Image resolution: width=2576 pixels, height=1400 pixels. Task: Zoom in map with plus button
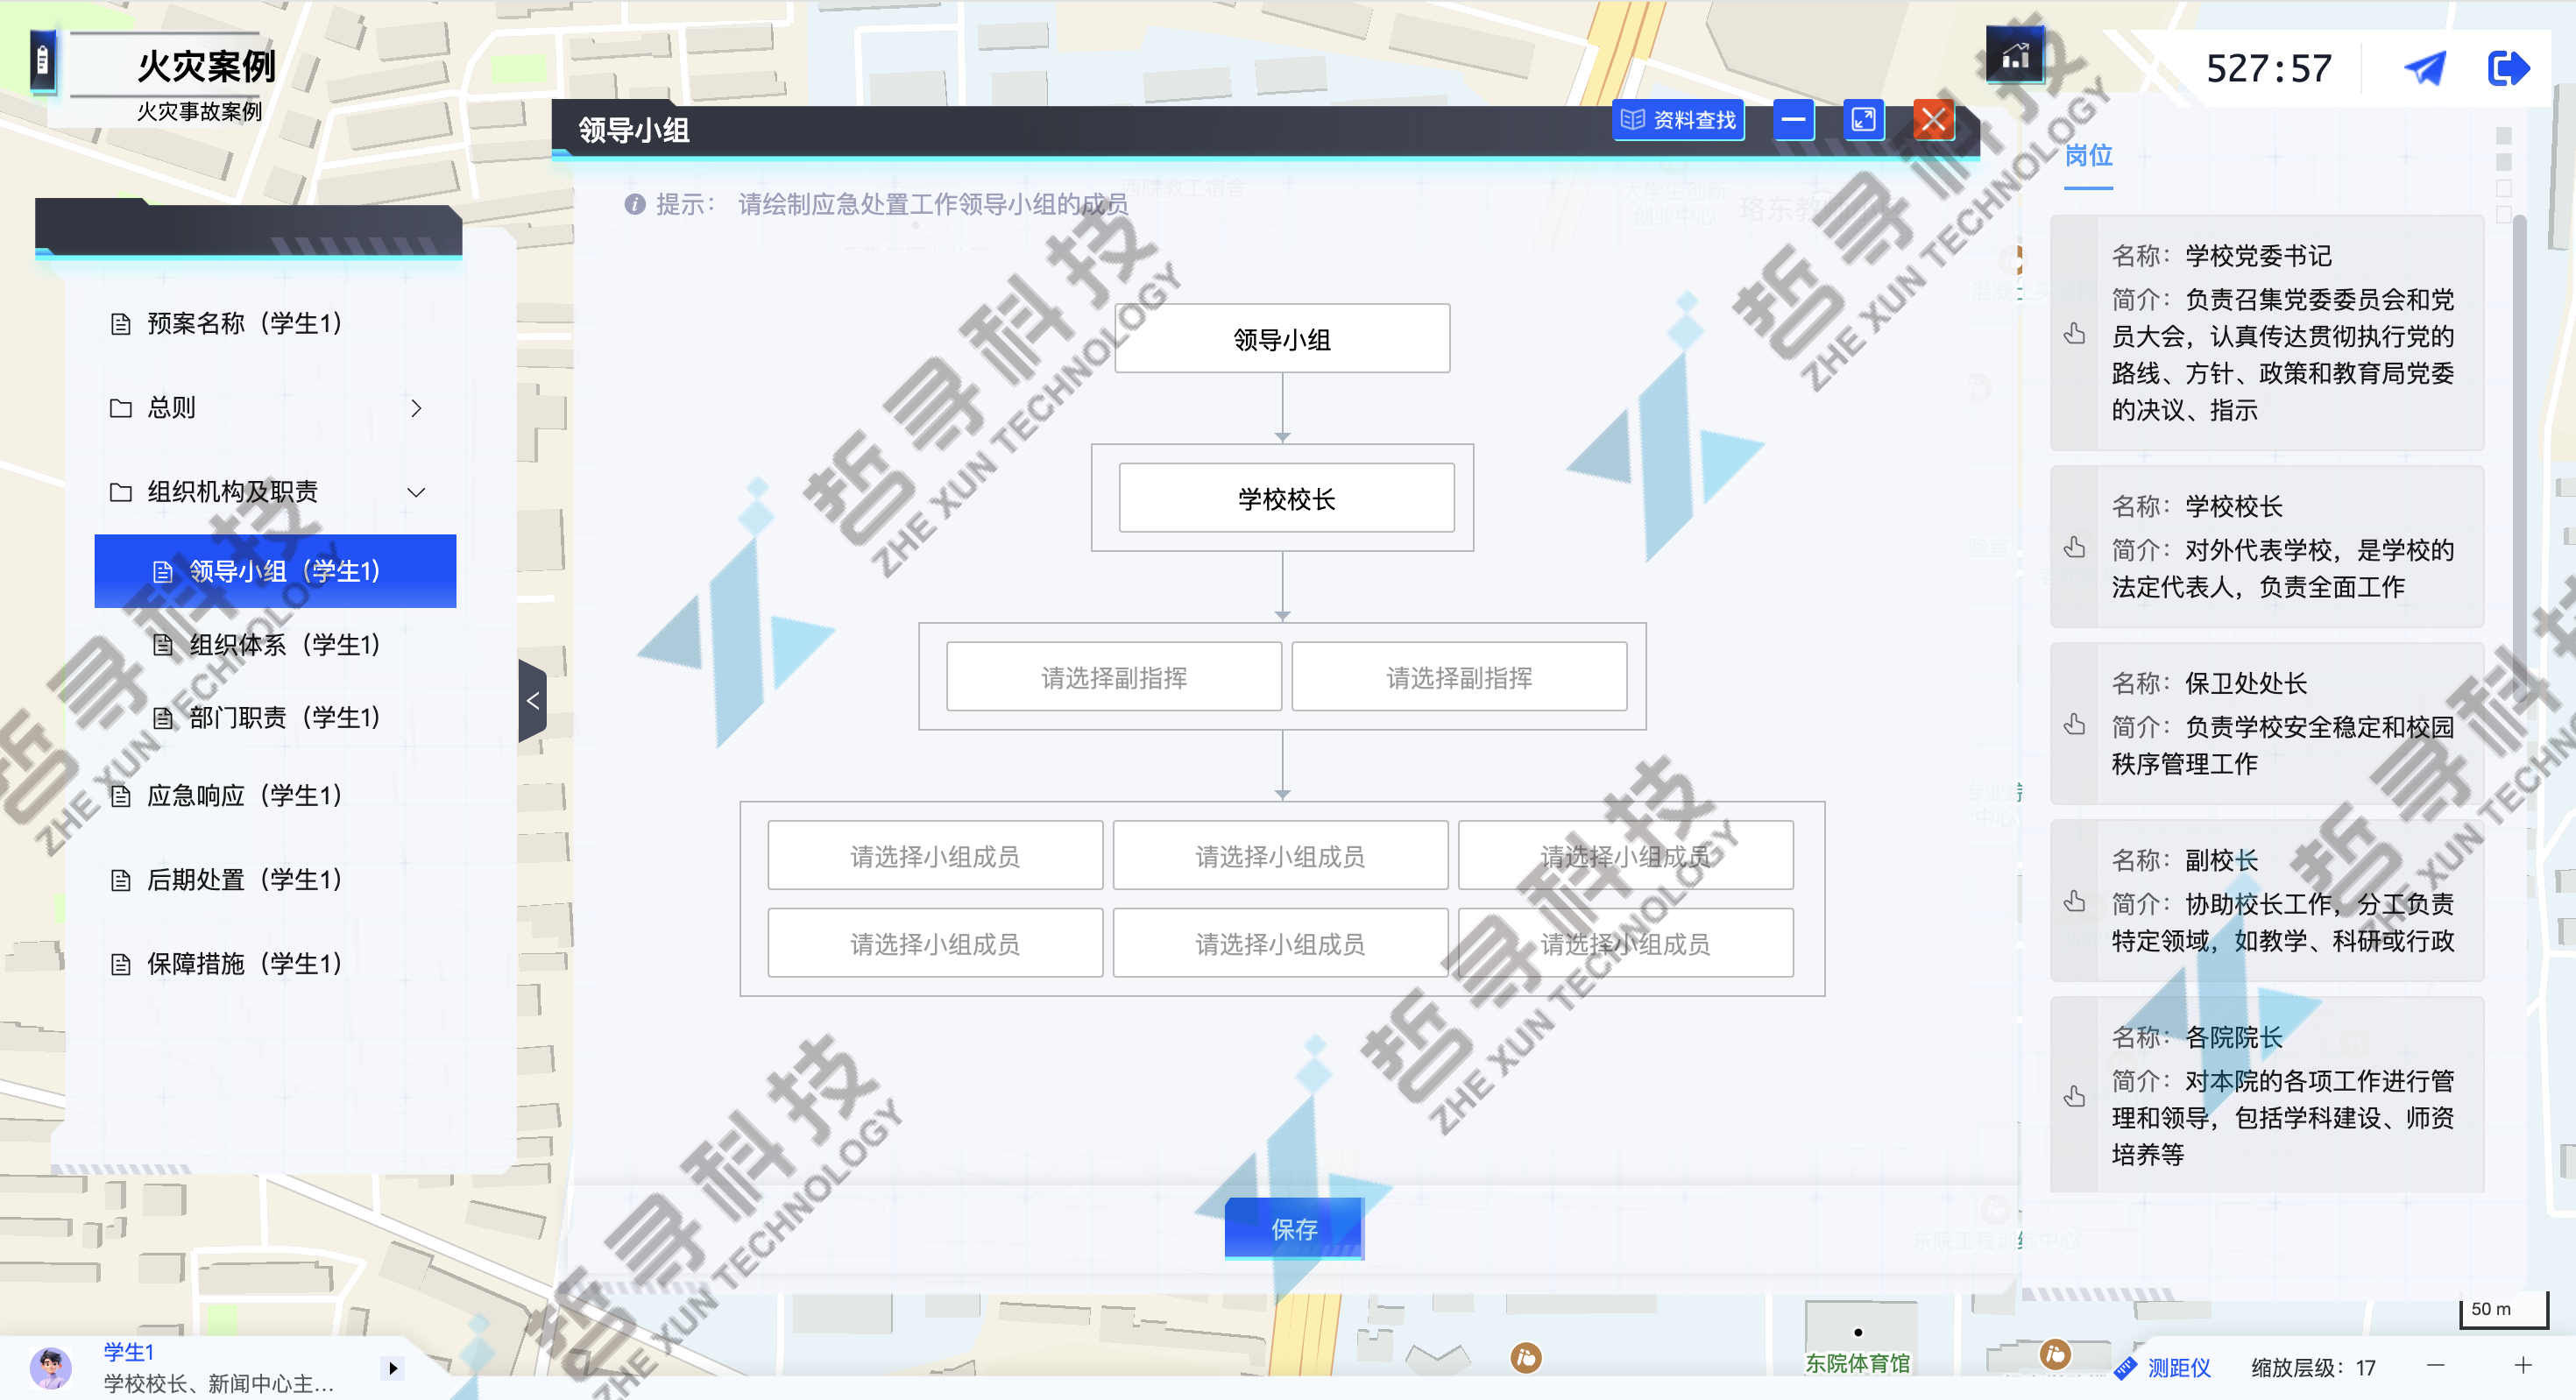(2523, 1366)
